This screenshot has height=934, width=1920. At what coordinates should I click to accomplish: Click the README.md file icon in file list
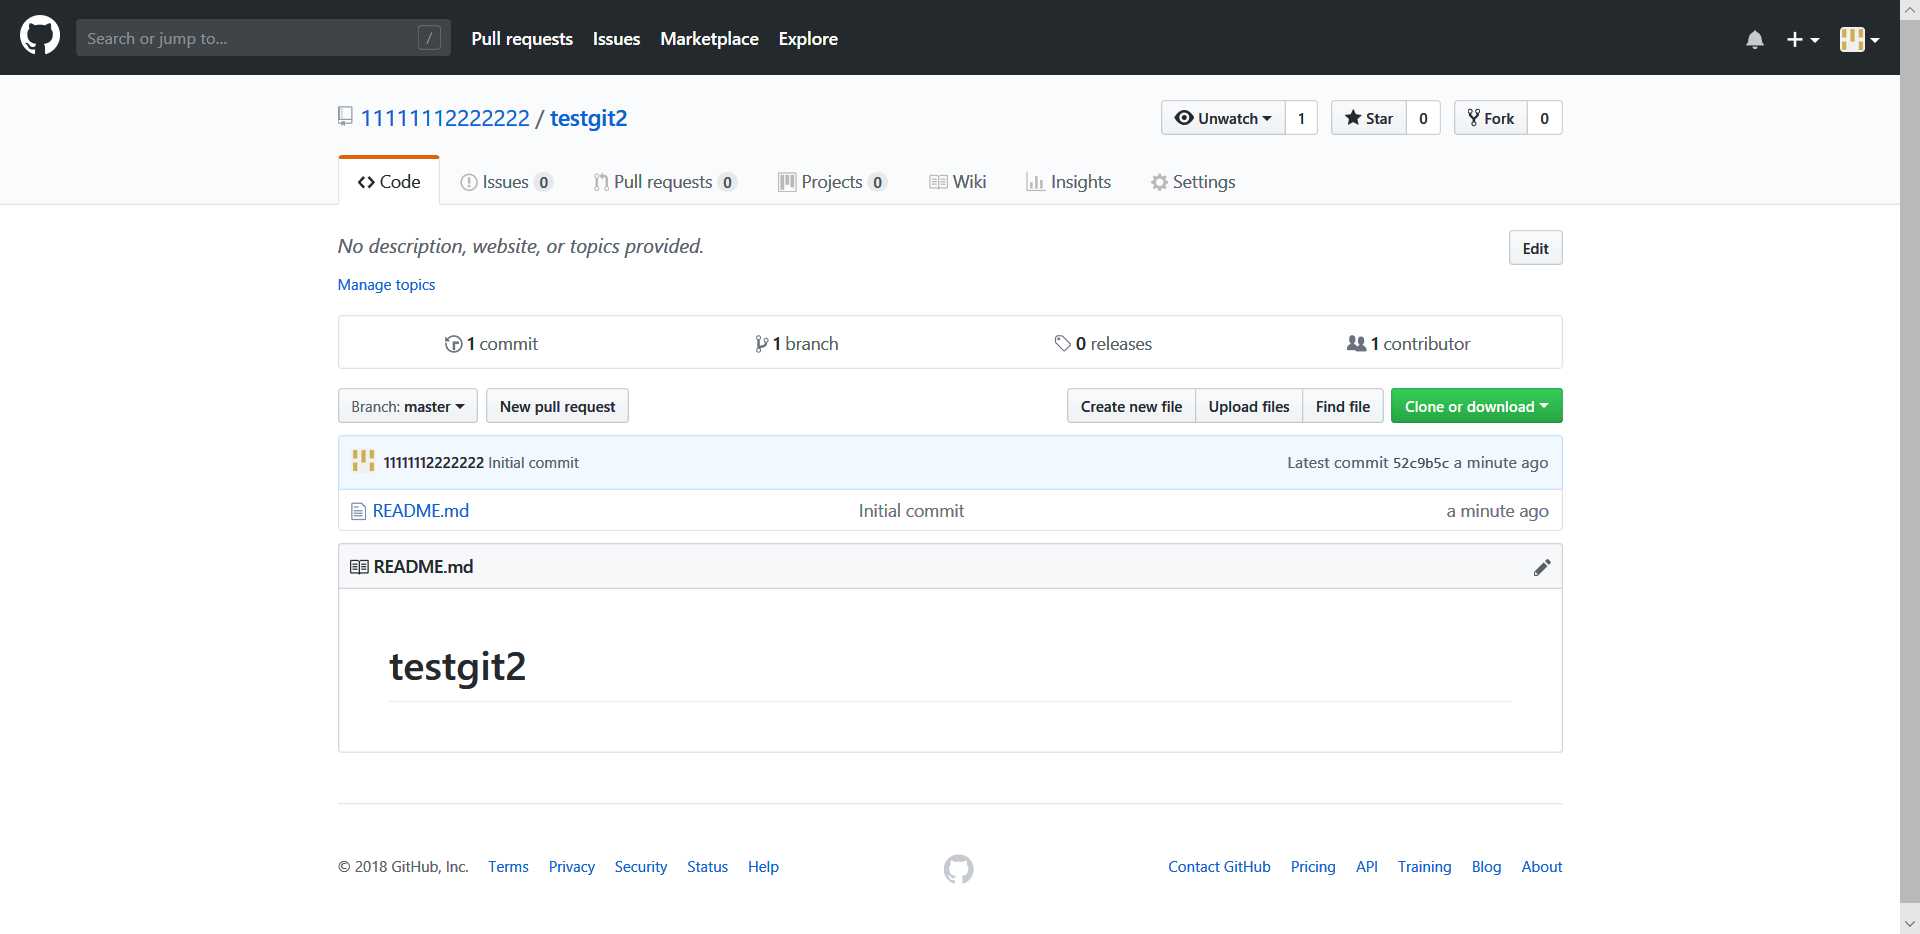(358, 511)
